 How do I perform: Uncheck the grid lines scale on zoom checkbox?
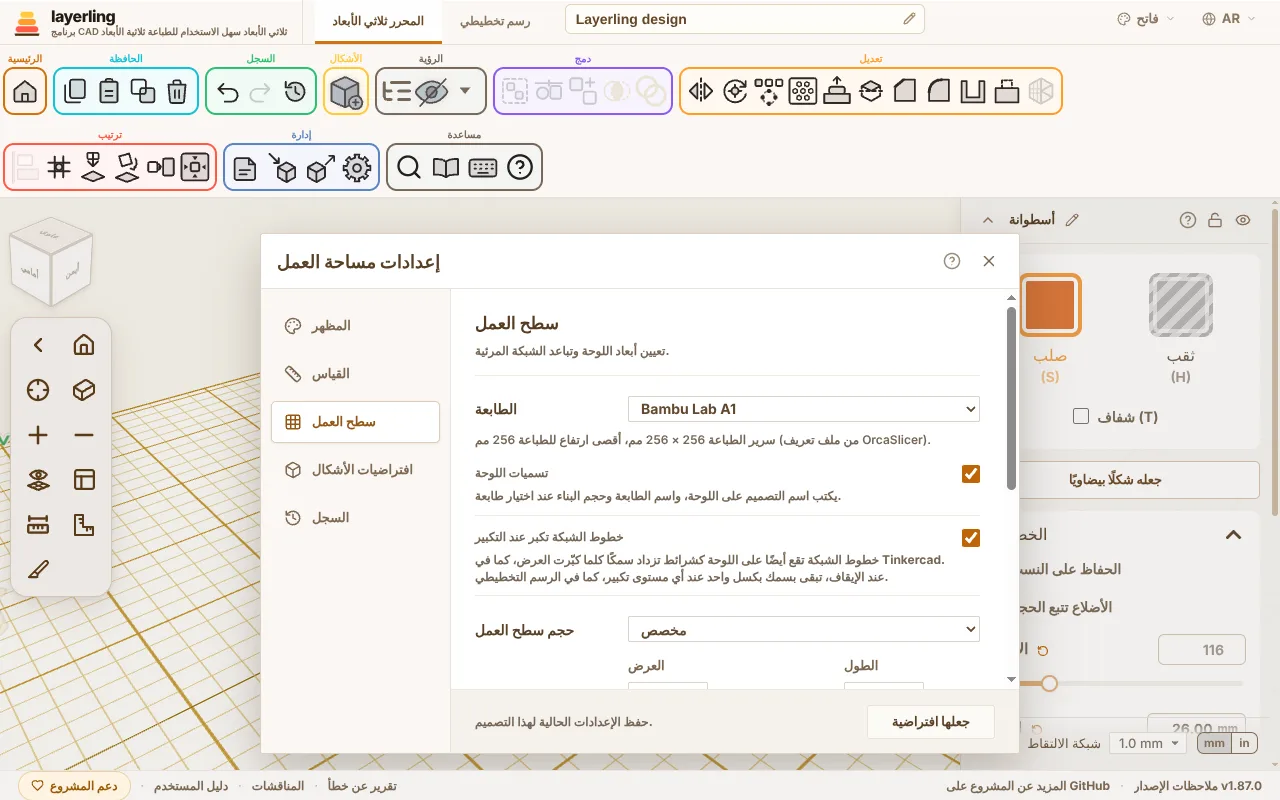(970, 538)
